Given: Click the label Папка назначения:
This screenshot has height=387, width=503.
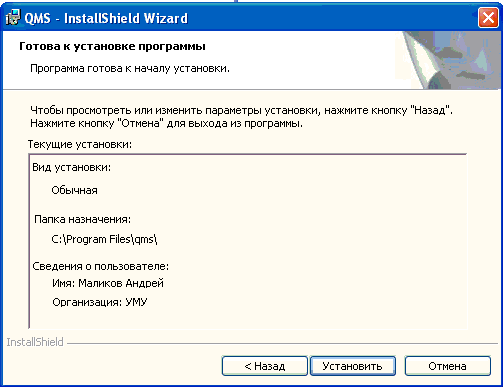Looking at the screenshot, I should (x=82, y=219).
